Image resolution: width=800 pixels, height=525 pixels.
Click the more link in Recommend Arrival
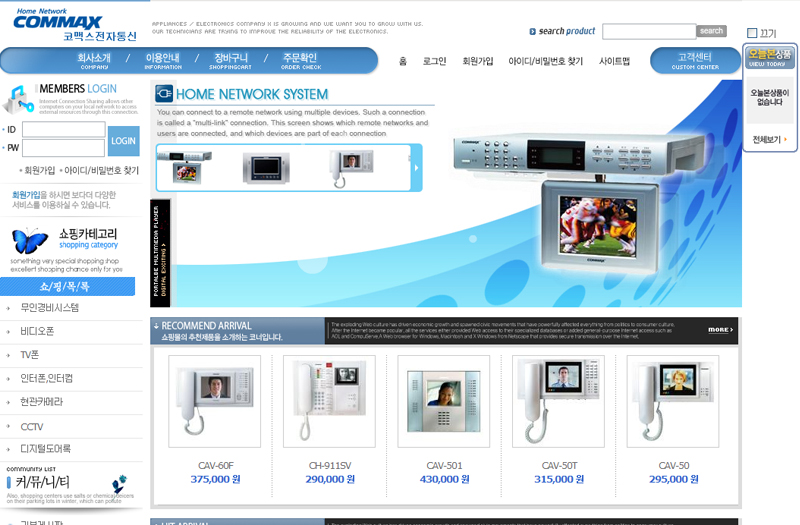tap(720, 330)
